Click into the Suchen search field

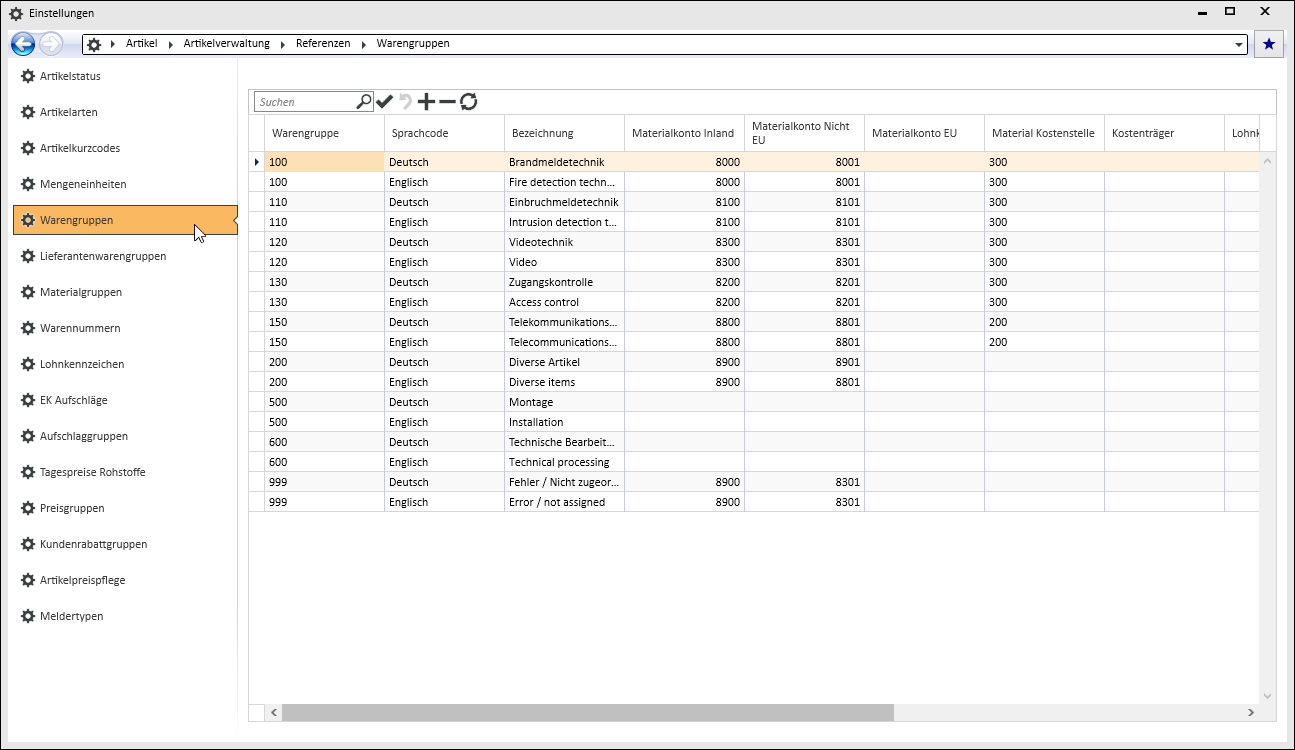click(305, 101)
